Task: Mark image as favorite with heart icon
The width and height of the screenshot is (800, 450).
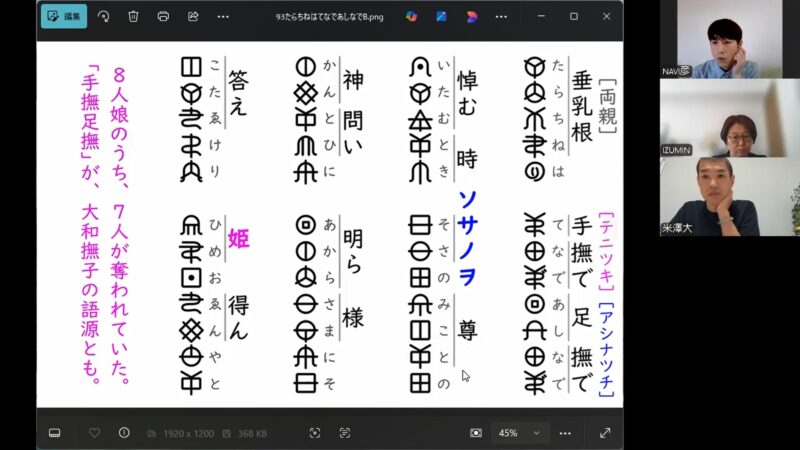Action: coord(94,433)
